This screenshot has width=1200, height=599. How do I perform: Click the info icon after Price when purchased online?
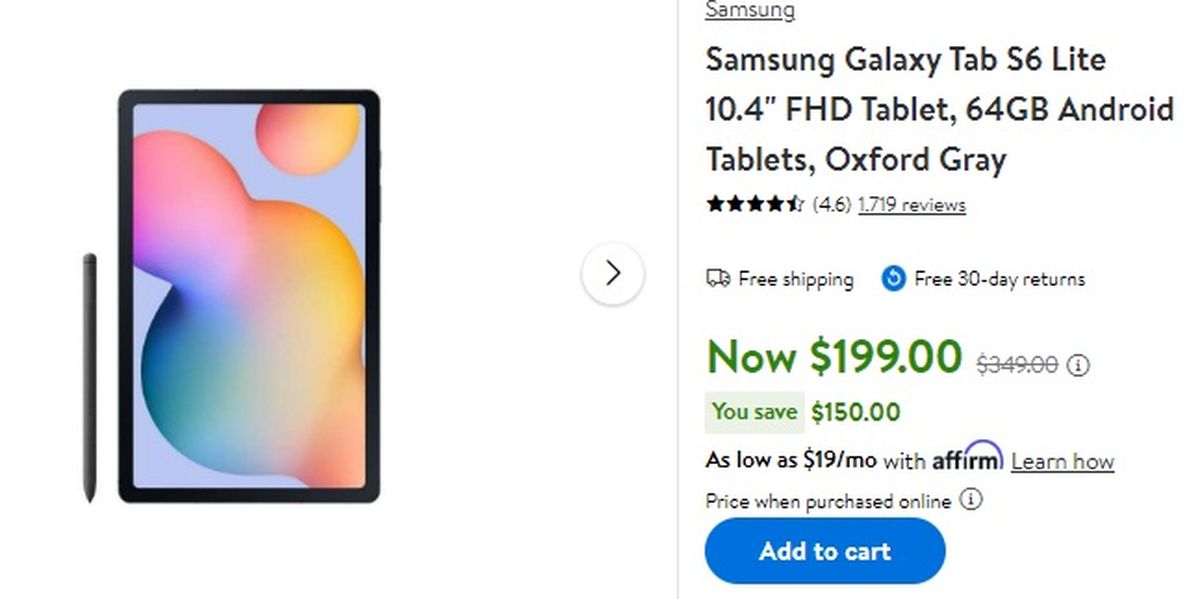point(970,501)
